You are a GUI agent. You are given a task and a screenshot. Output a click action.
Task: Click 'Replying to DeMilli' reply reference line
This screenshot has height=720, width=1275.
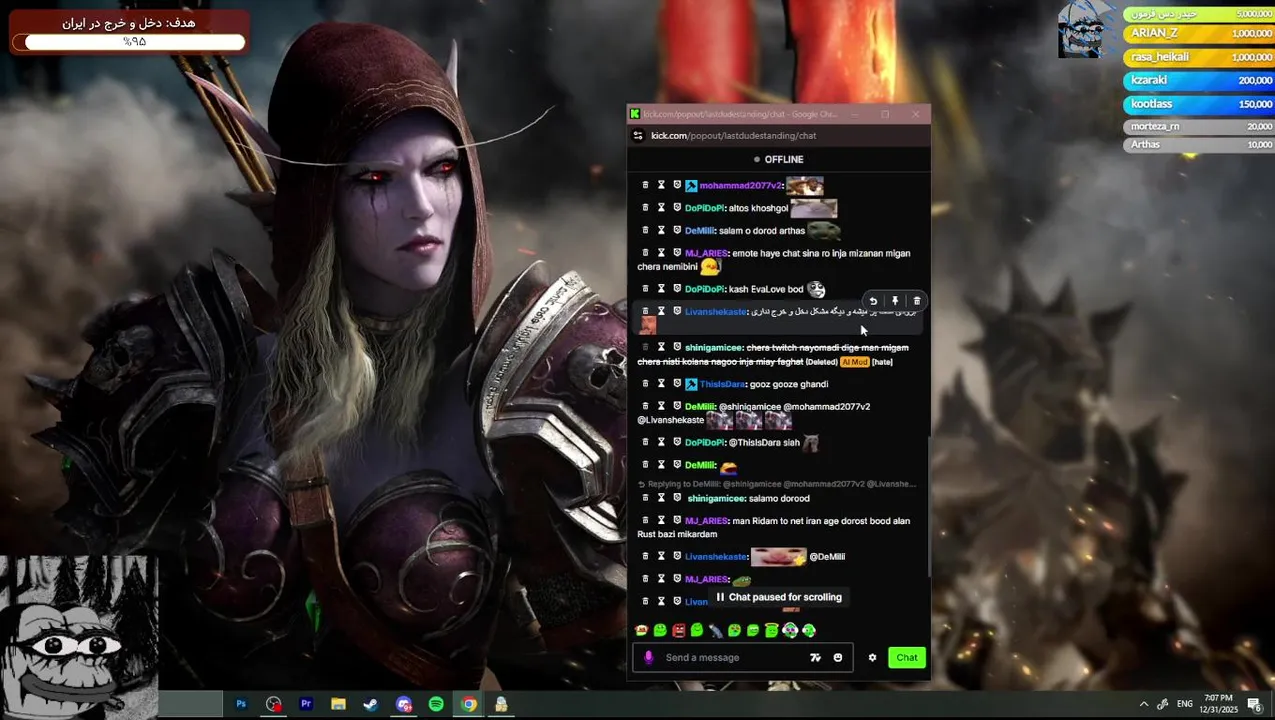tap(777, 484)
